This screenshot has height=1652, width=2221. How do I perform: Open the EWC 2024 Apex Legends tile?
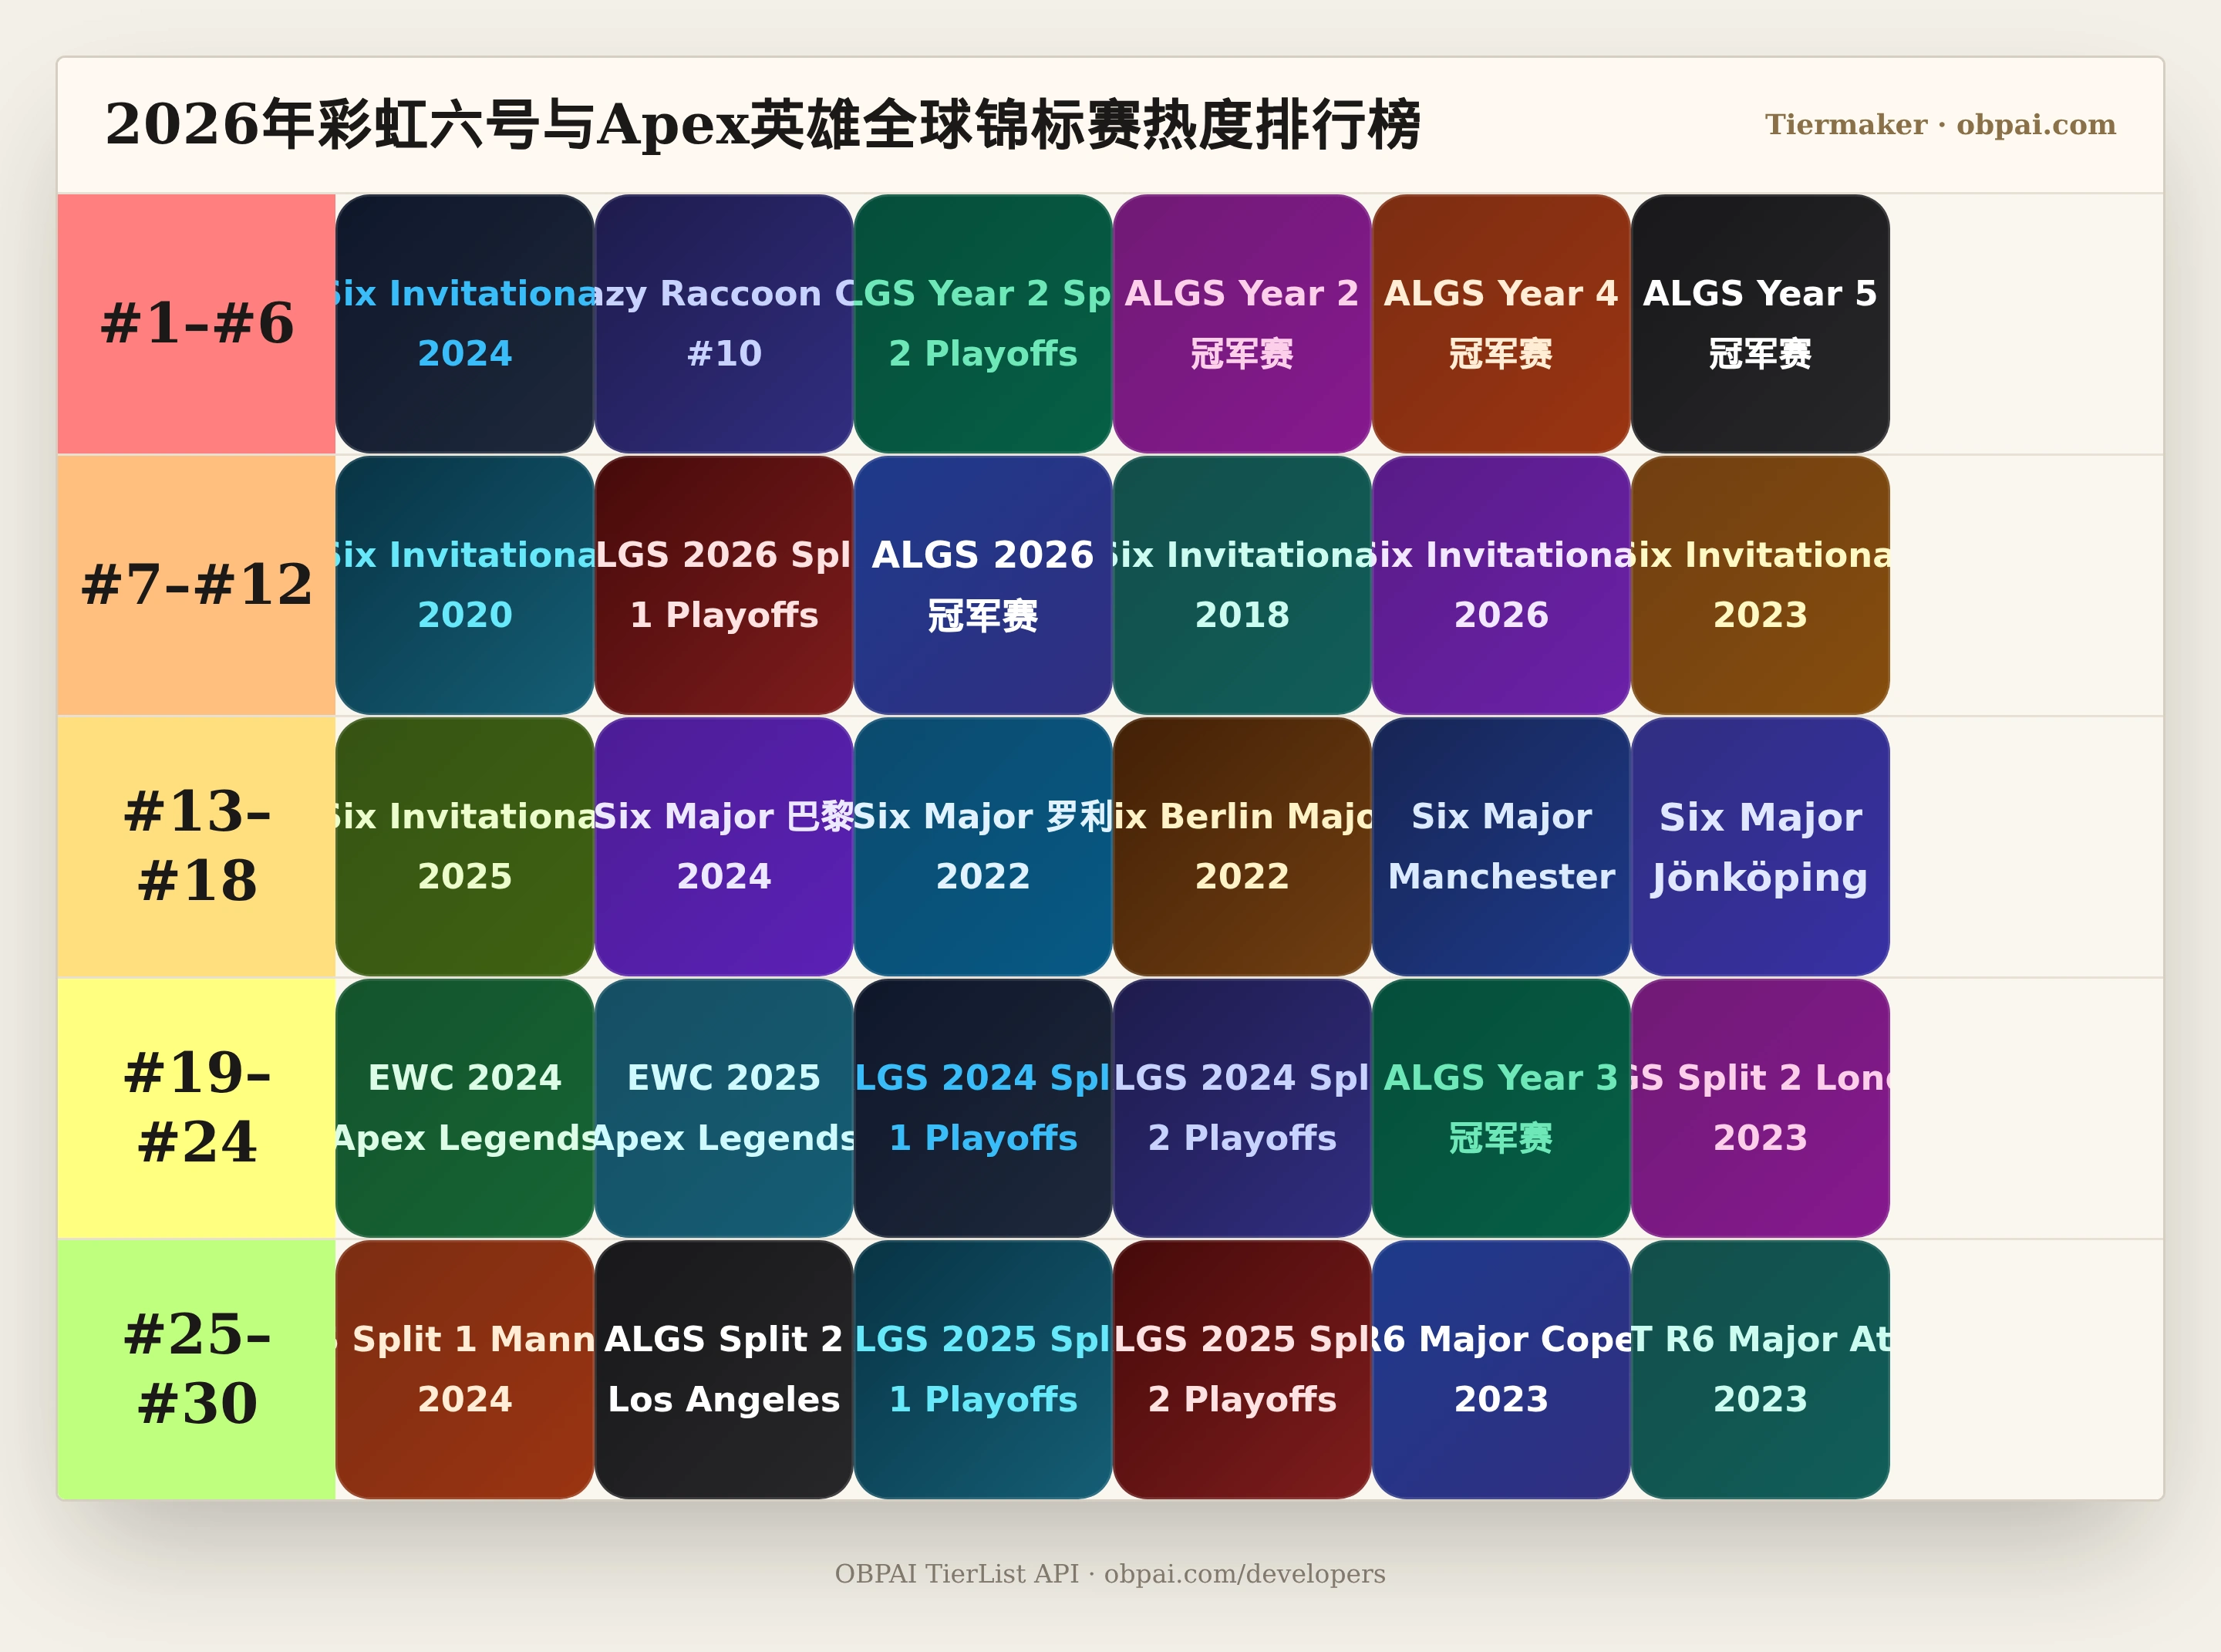tap(465, 1108)
